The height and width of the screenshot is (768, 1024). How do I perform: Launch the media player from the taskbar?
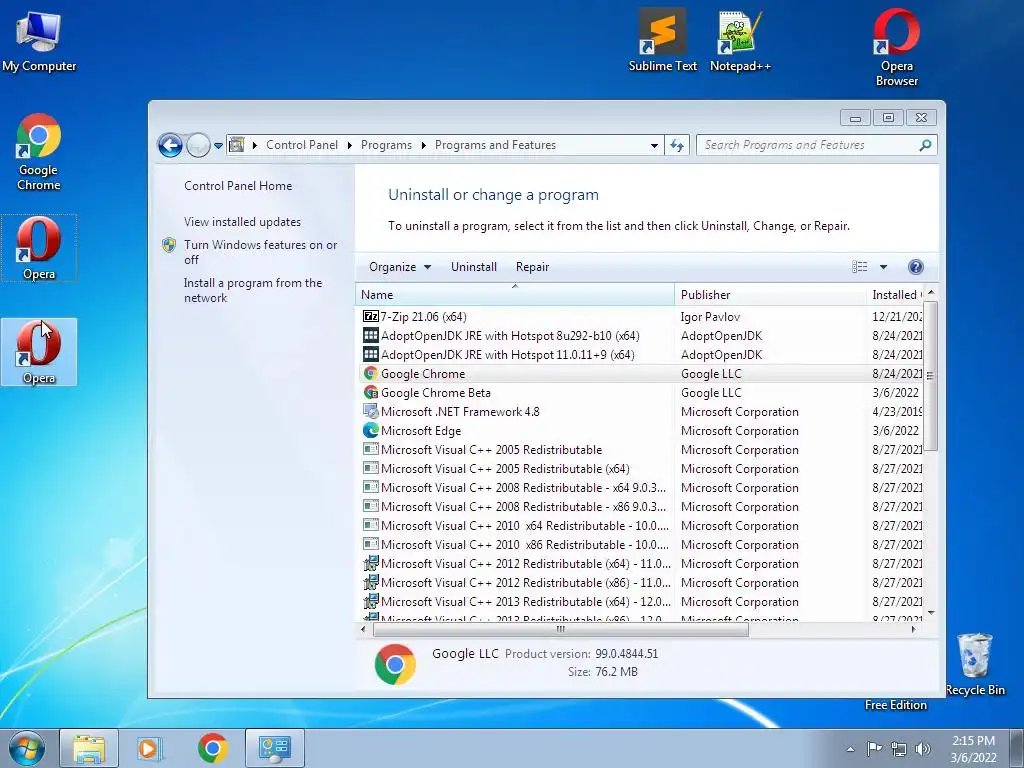149,748
